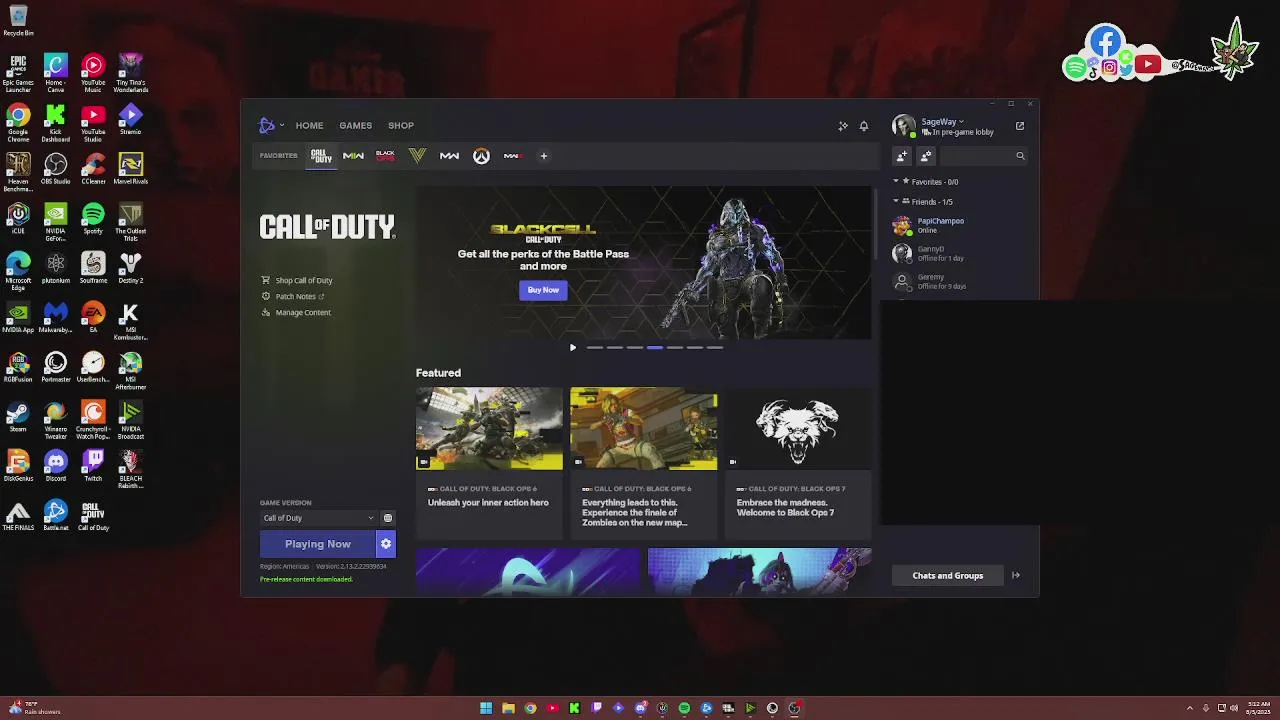Select the Vanguard game icon in favorites
This screenshot has width=1280, height=720.
point(417,156)
